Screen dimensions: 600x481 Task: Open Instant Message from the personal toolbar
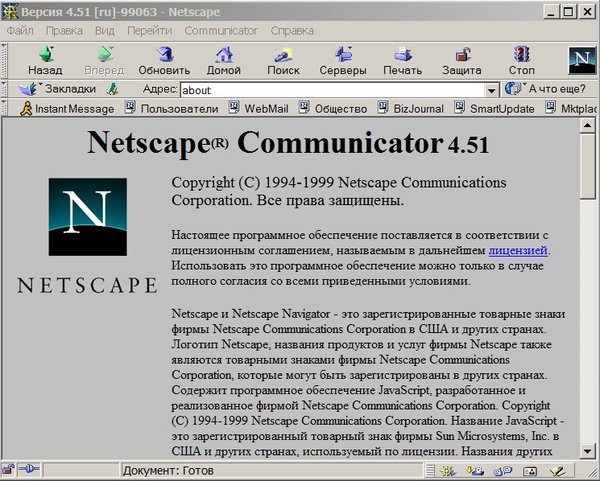pyautogui.click(x=67, y=109)
